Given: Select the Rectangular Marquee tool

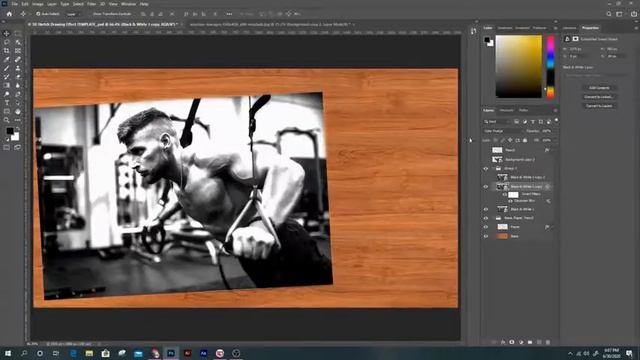Looking at the screenshot, I should tap(18, 33).
